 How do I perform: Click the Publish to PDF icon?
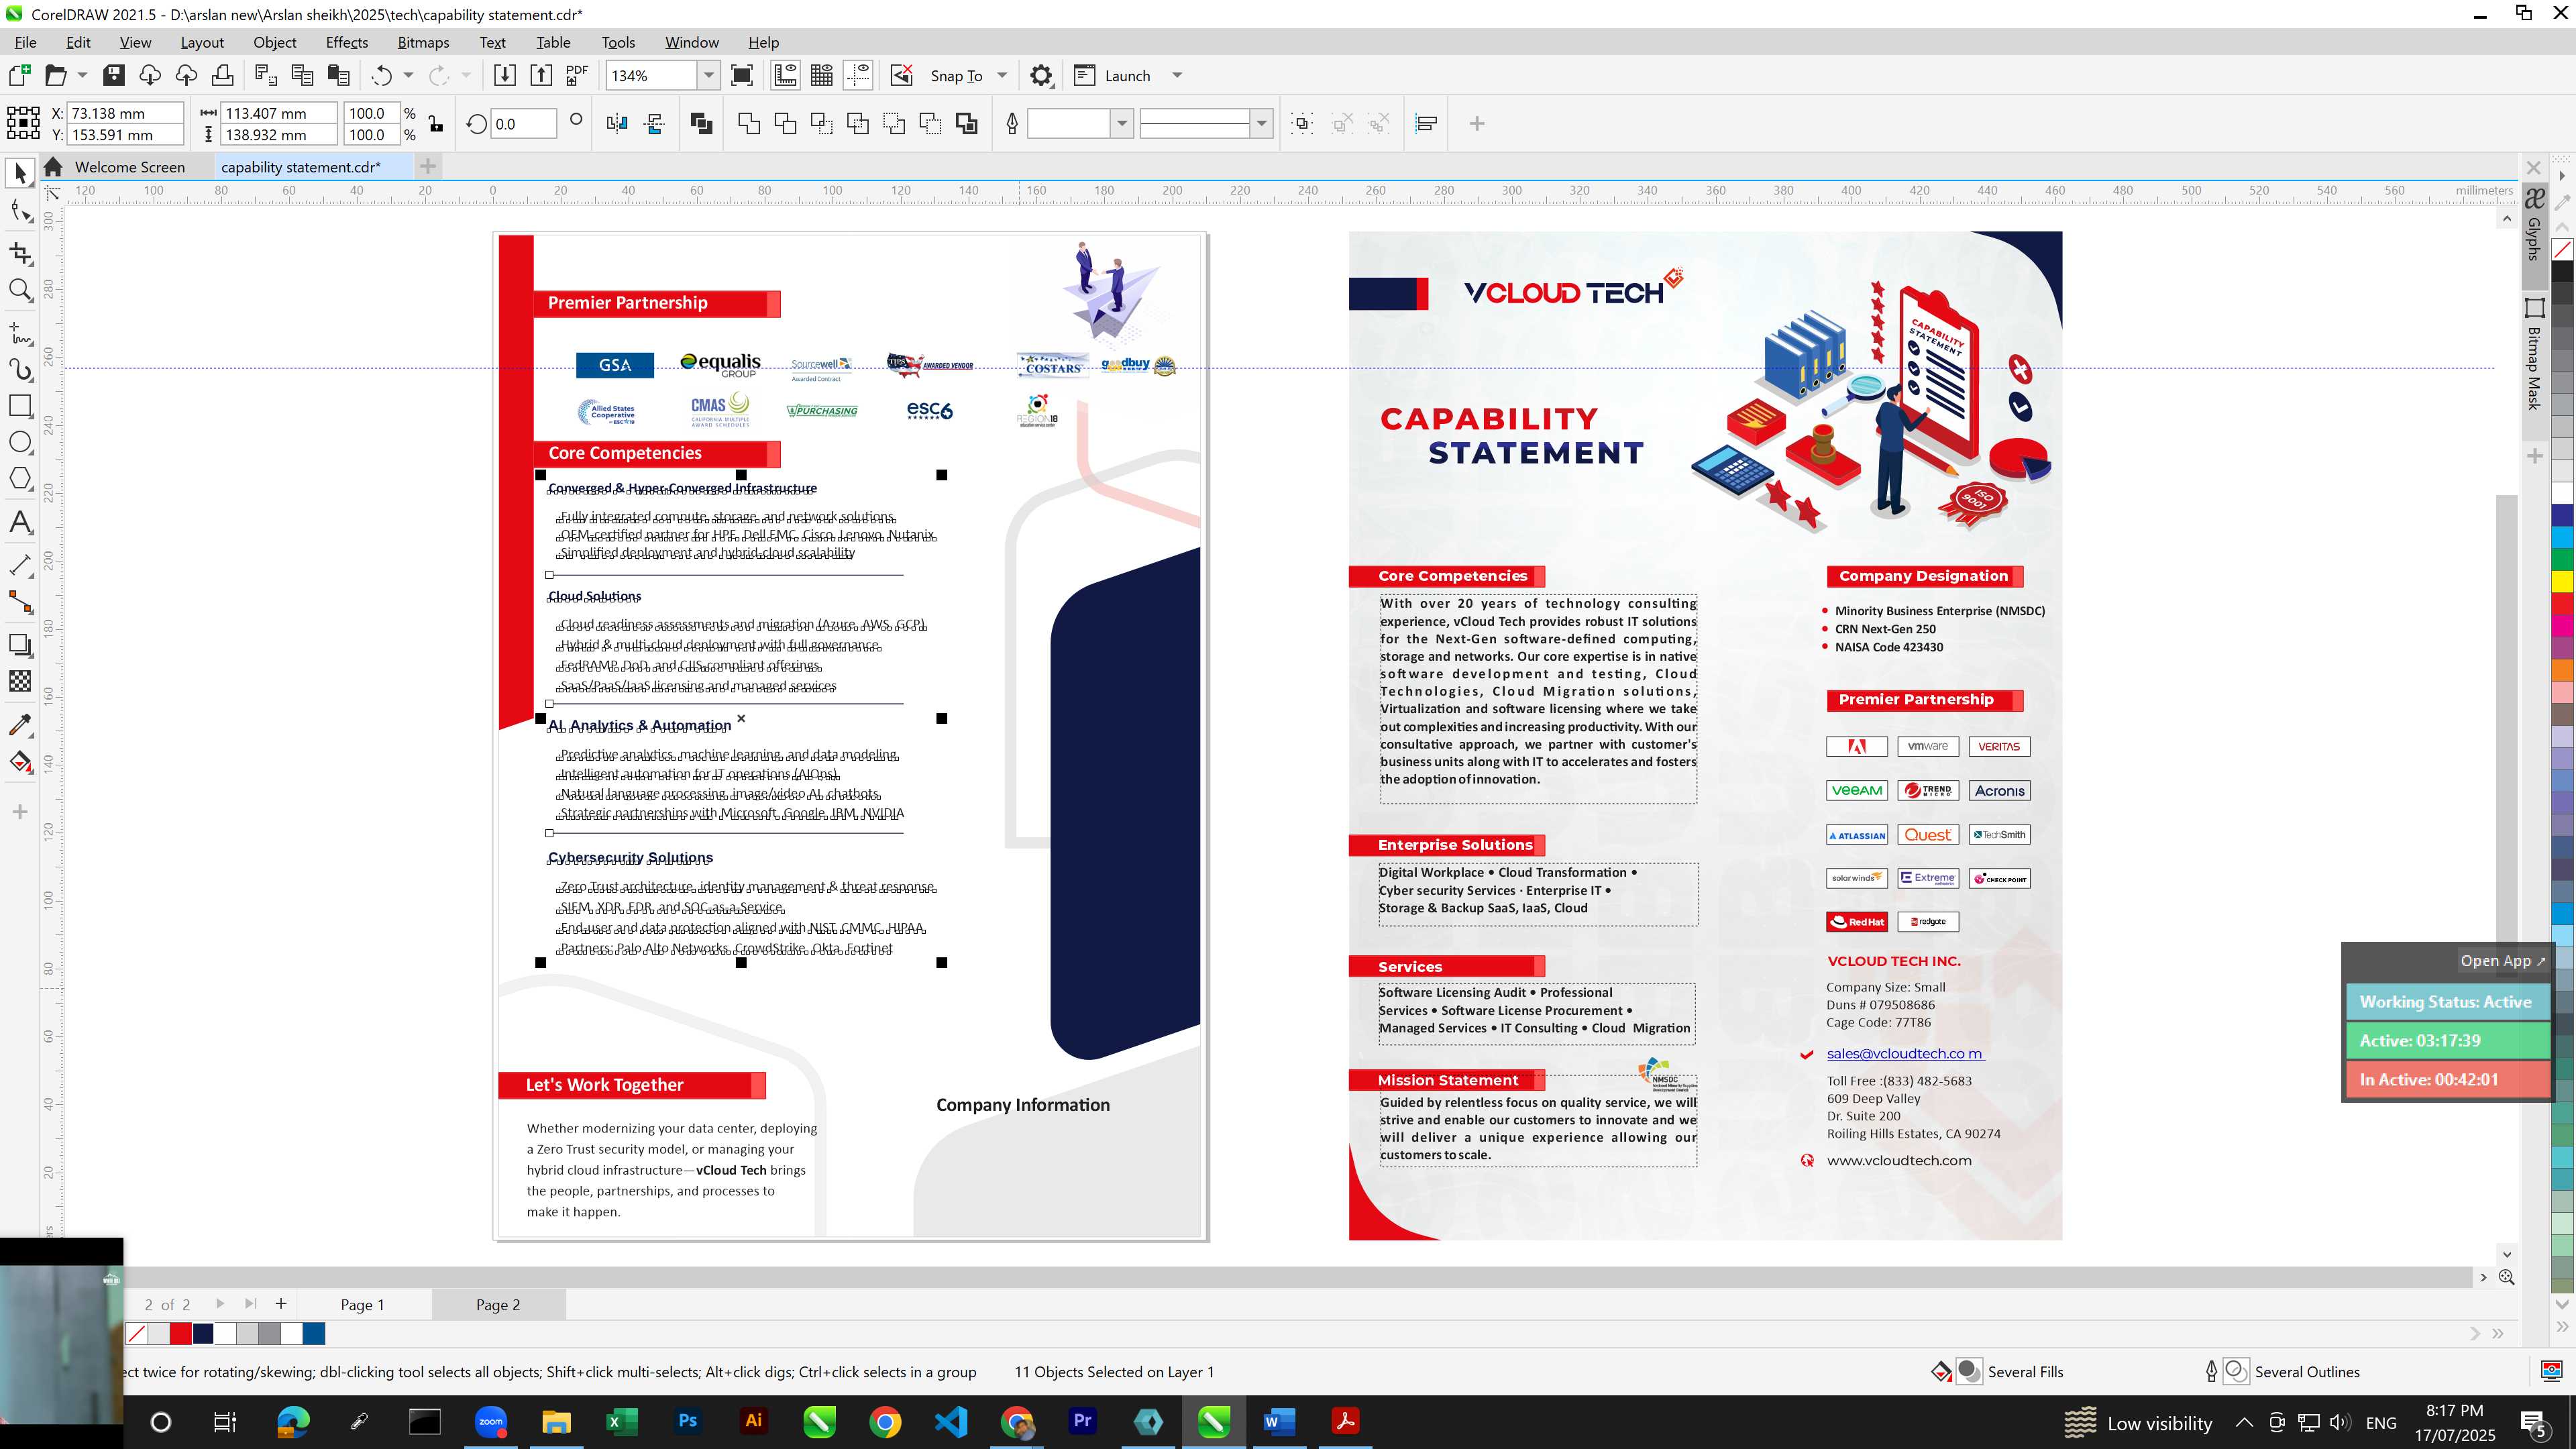coord(577,75)
